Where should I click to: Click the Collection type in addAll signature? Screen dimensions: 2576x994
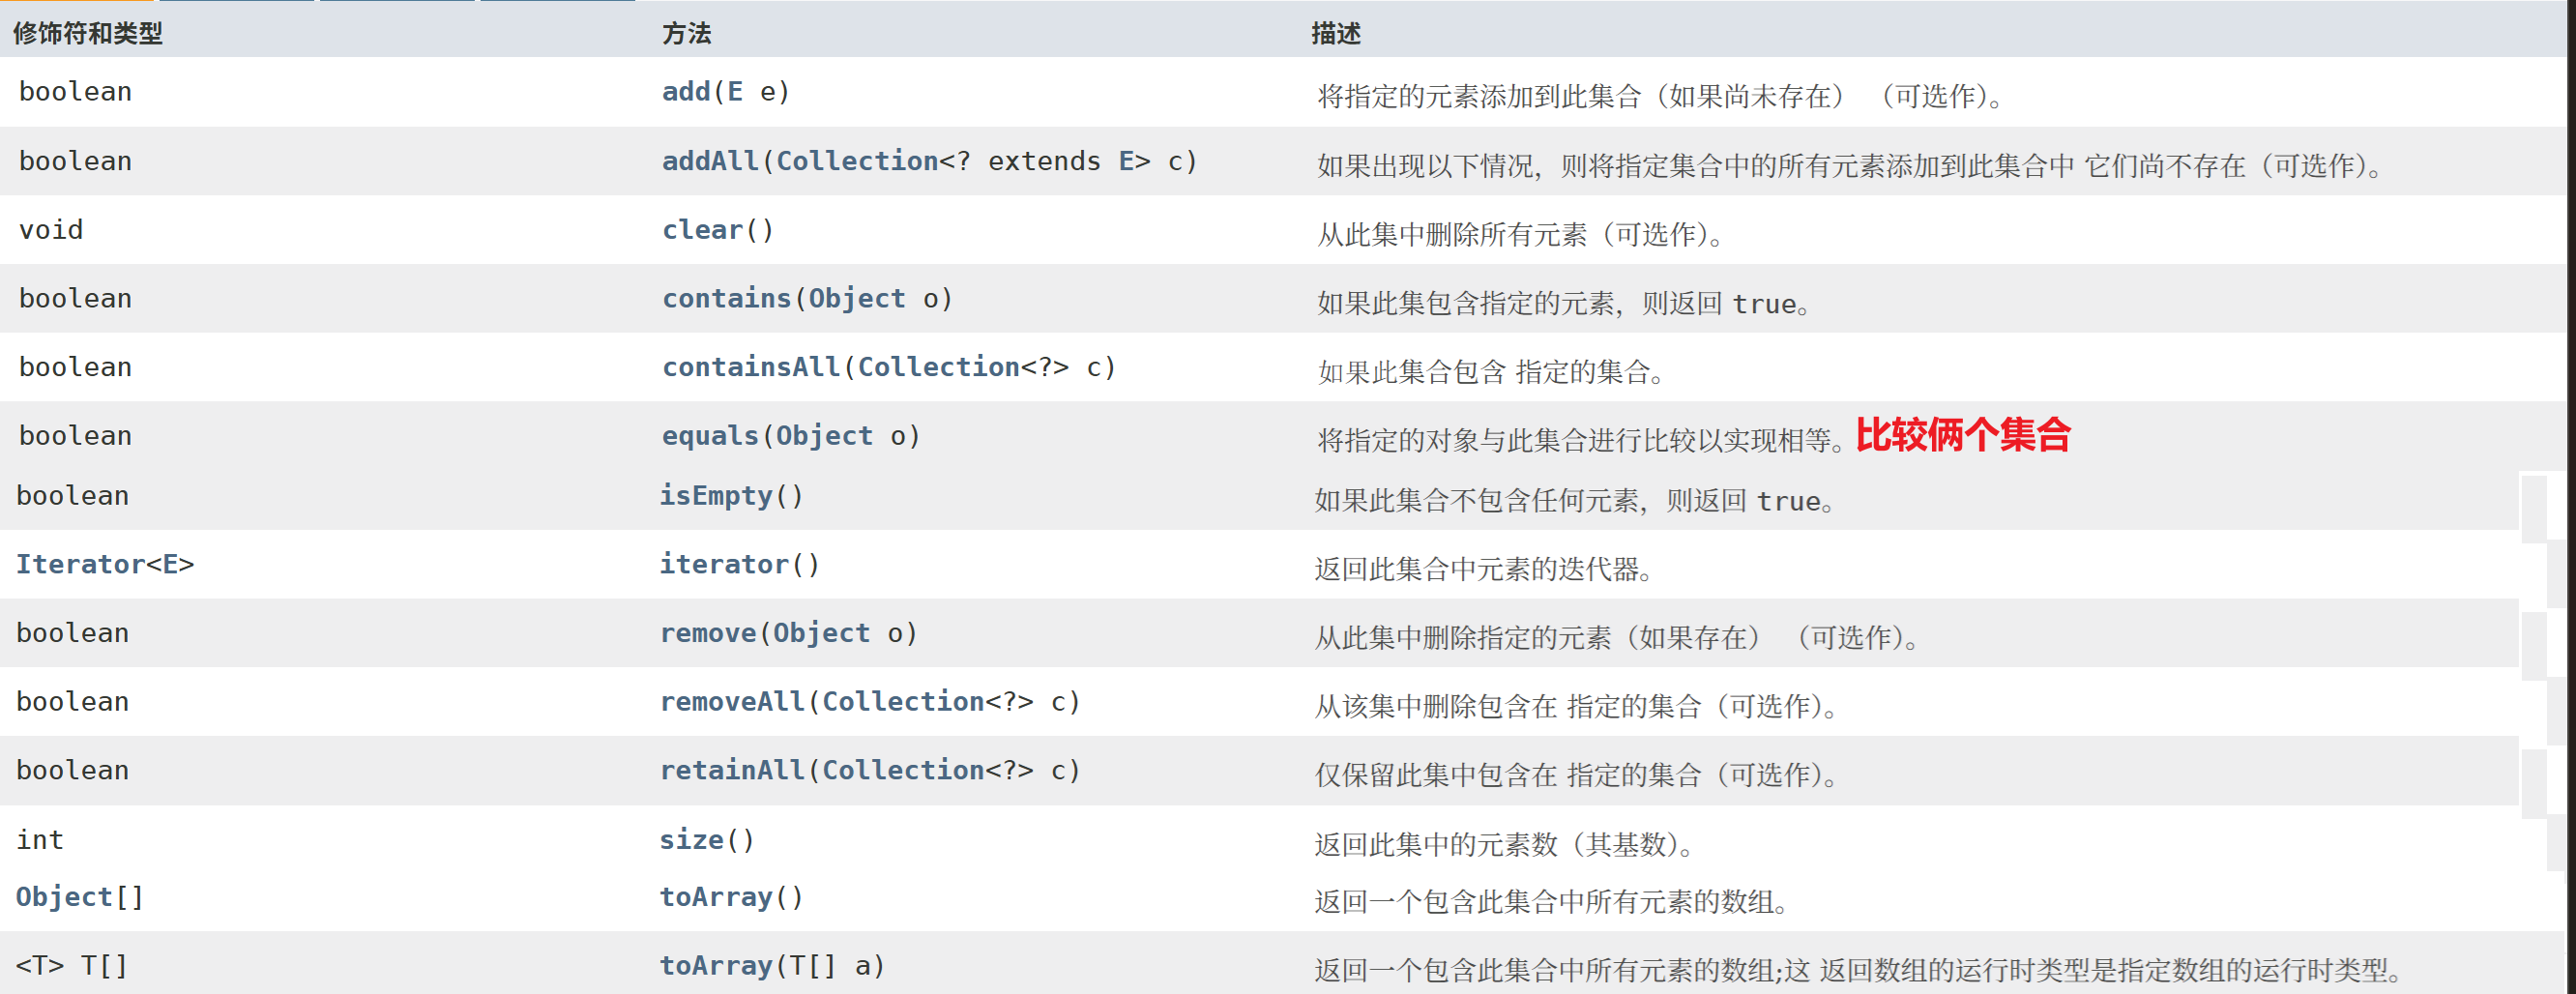click(857, 161)
